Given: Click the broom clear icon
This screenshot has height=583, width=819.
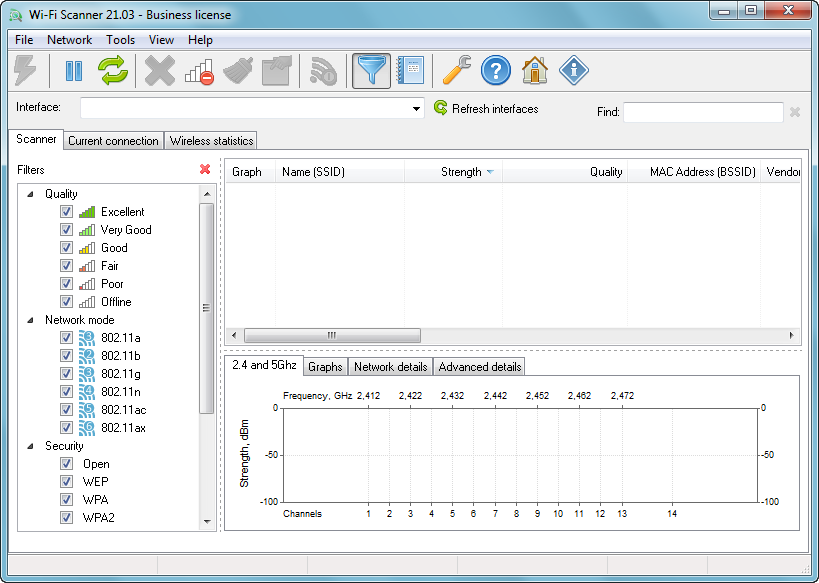Looking at the screenshot, I should (x=238, y=71).
